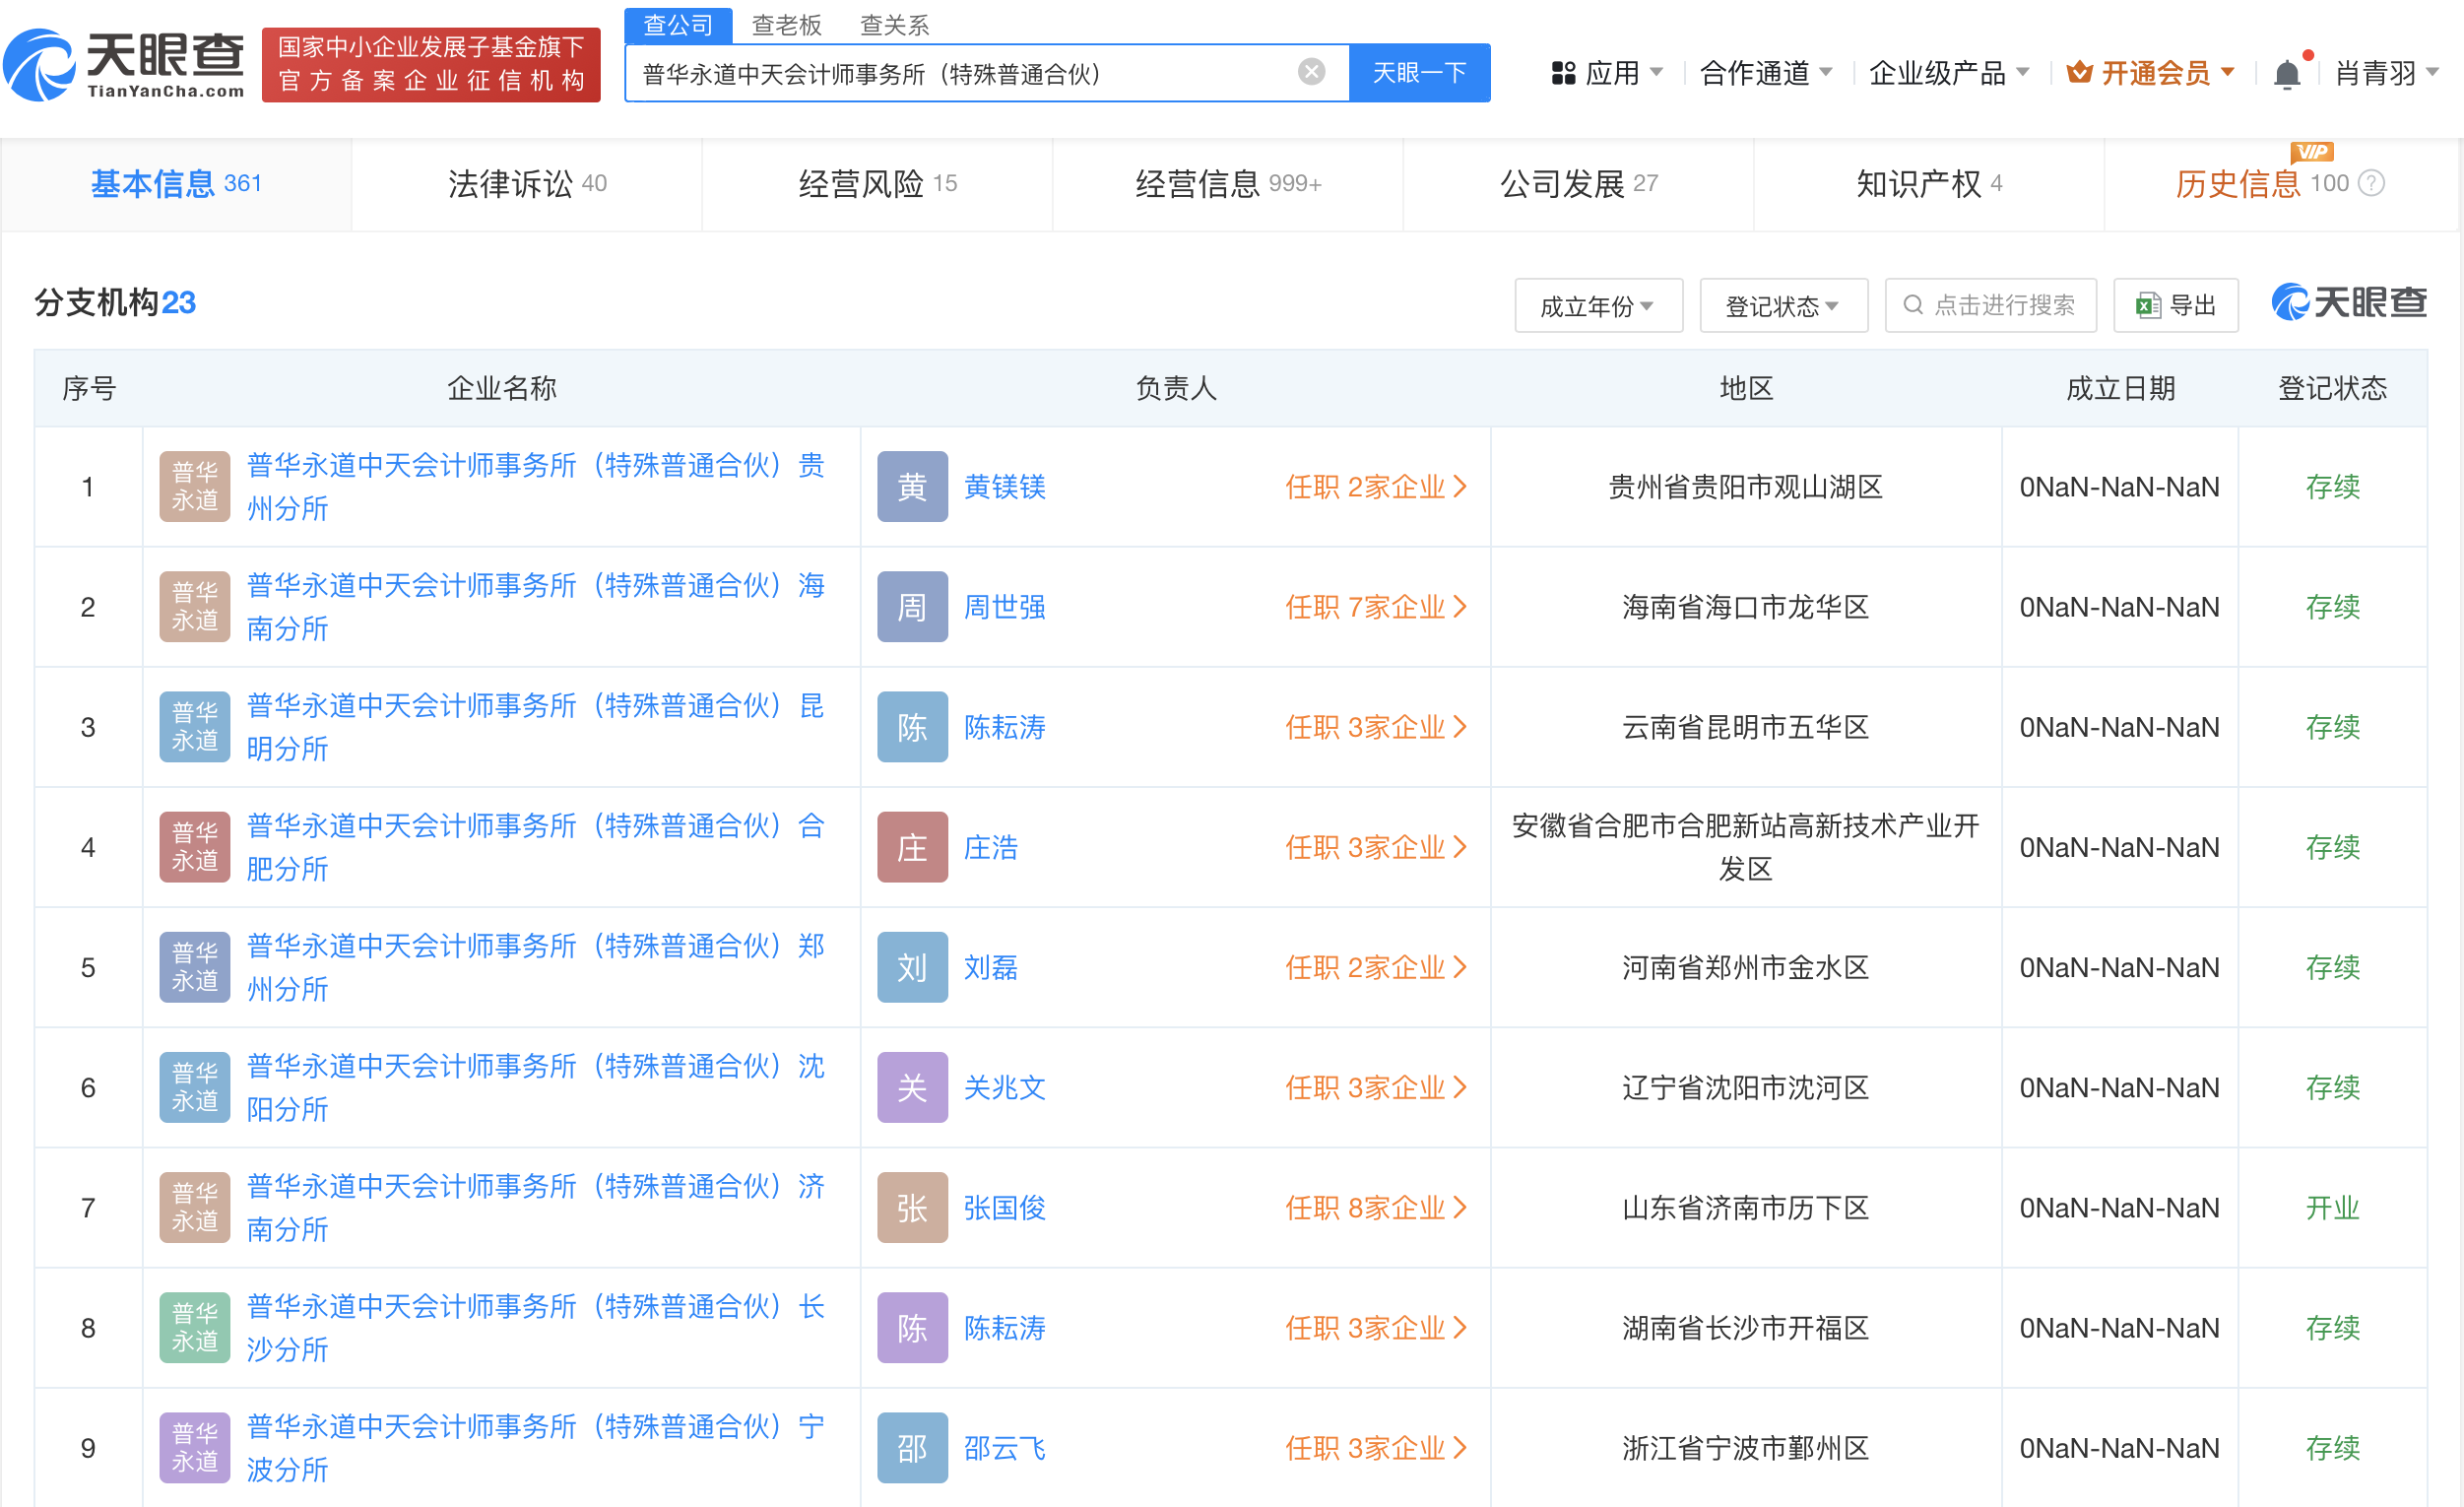
Task: Expand 任职 7家企业 for 周世强
Action: click(x=1376, y=607)
